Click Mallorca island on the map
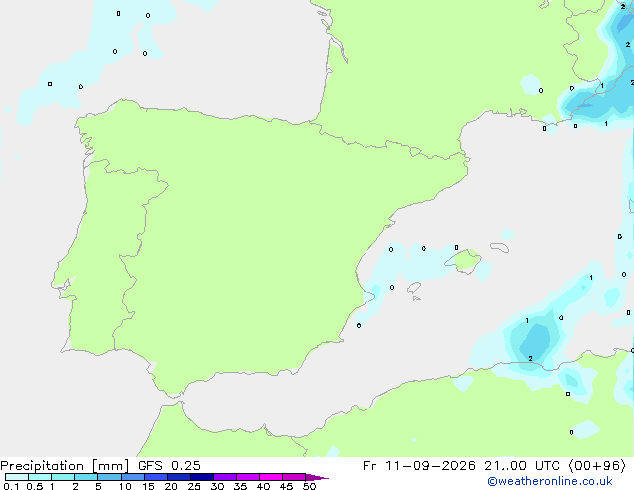This screenshot has height=490, width=634. pyautogui.click(x=464, y=261)
